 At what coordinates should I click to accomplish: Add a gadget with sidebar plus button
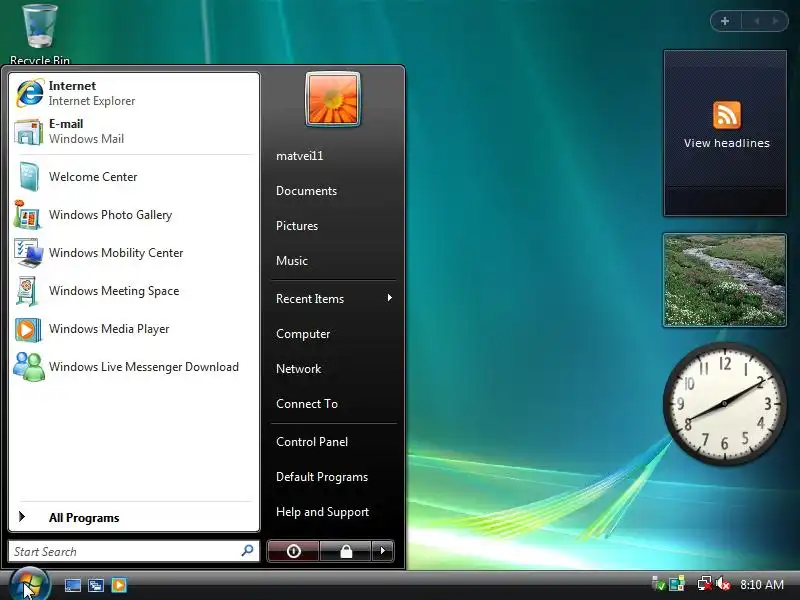[725, 21]
